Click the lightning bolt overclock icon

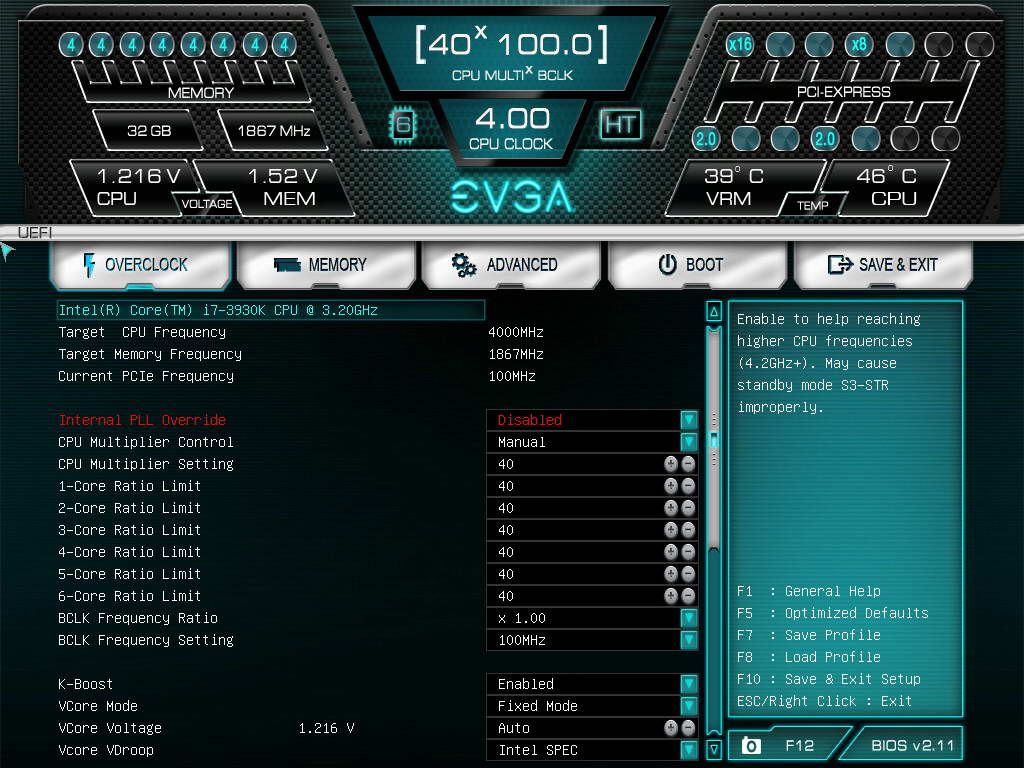(x=89, y=264)
